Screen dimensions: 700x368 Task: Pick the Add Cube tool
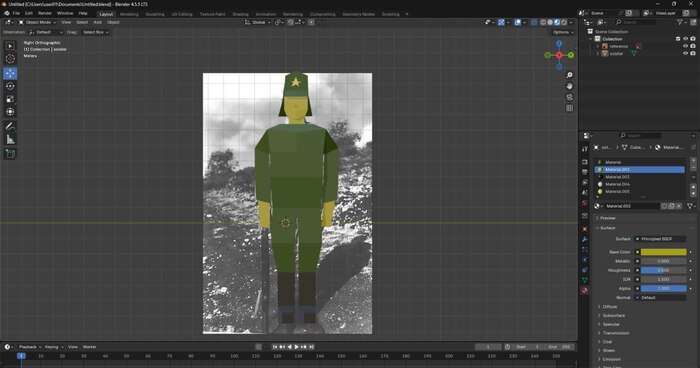tap(10, 154)
